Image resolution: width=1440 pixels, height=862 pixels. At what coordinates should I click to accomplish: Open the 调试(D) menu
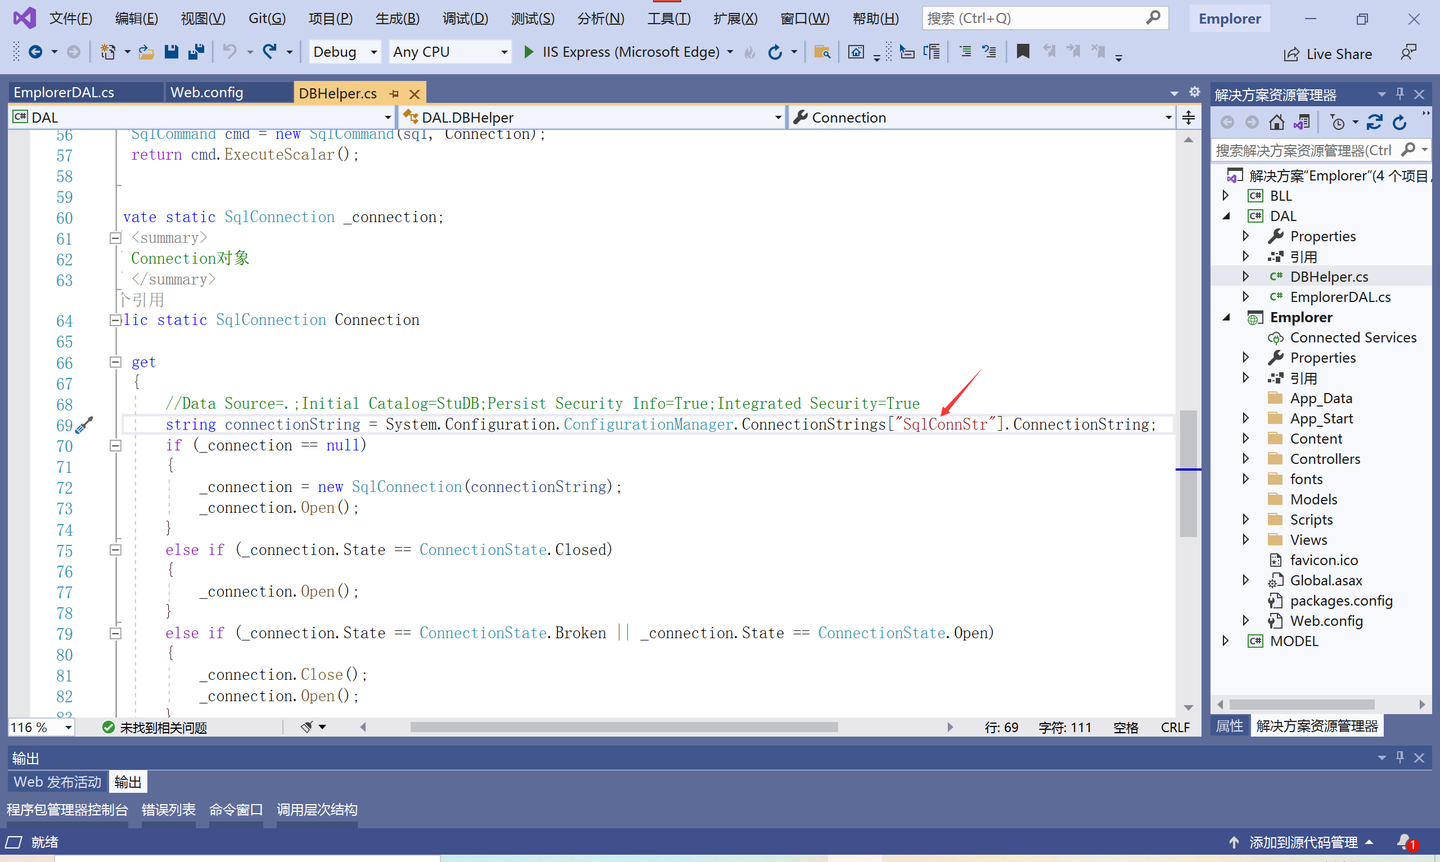click(465, 18)
